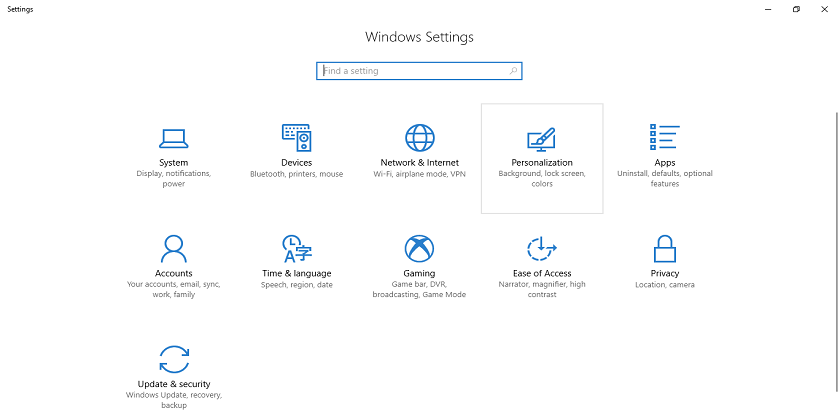The image size is (840, 420).
Task: Click 'Speech, region, date' description
Action: click(x=297, y=285)
